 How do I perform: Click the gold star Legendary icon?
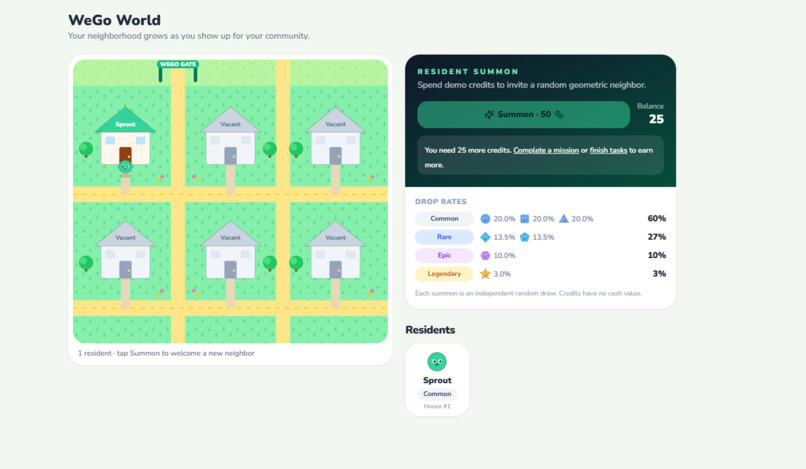[485, 274]
